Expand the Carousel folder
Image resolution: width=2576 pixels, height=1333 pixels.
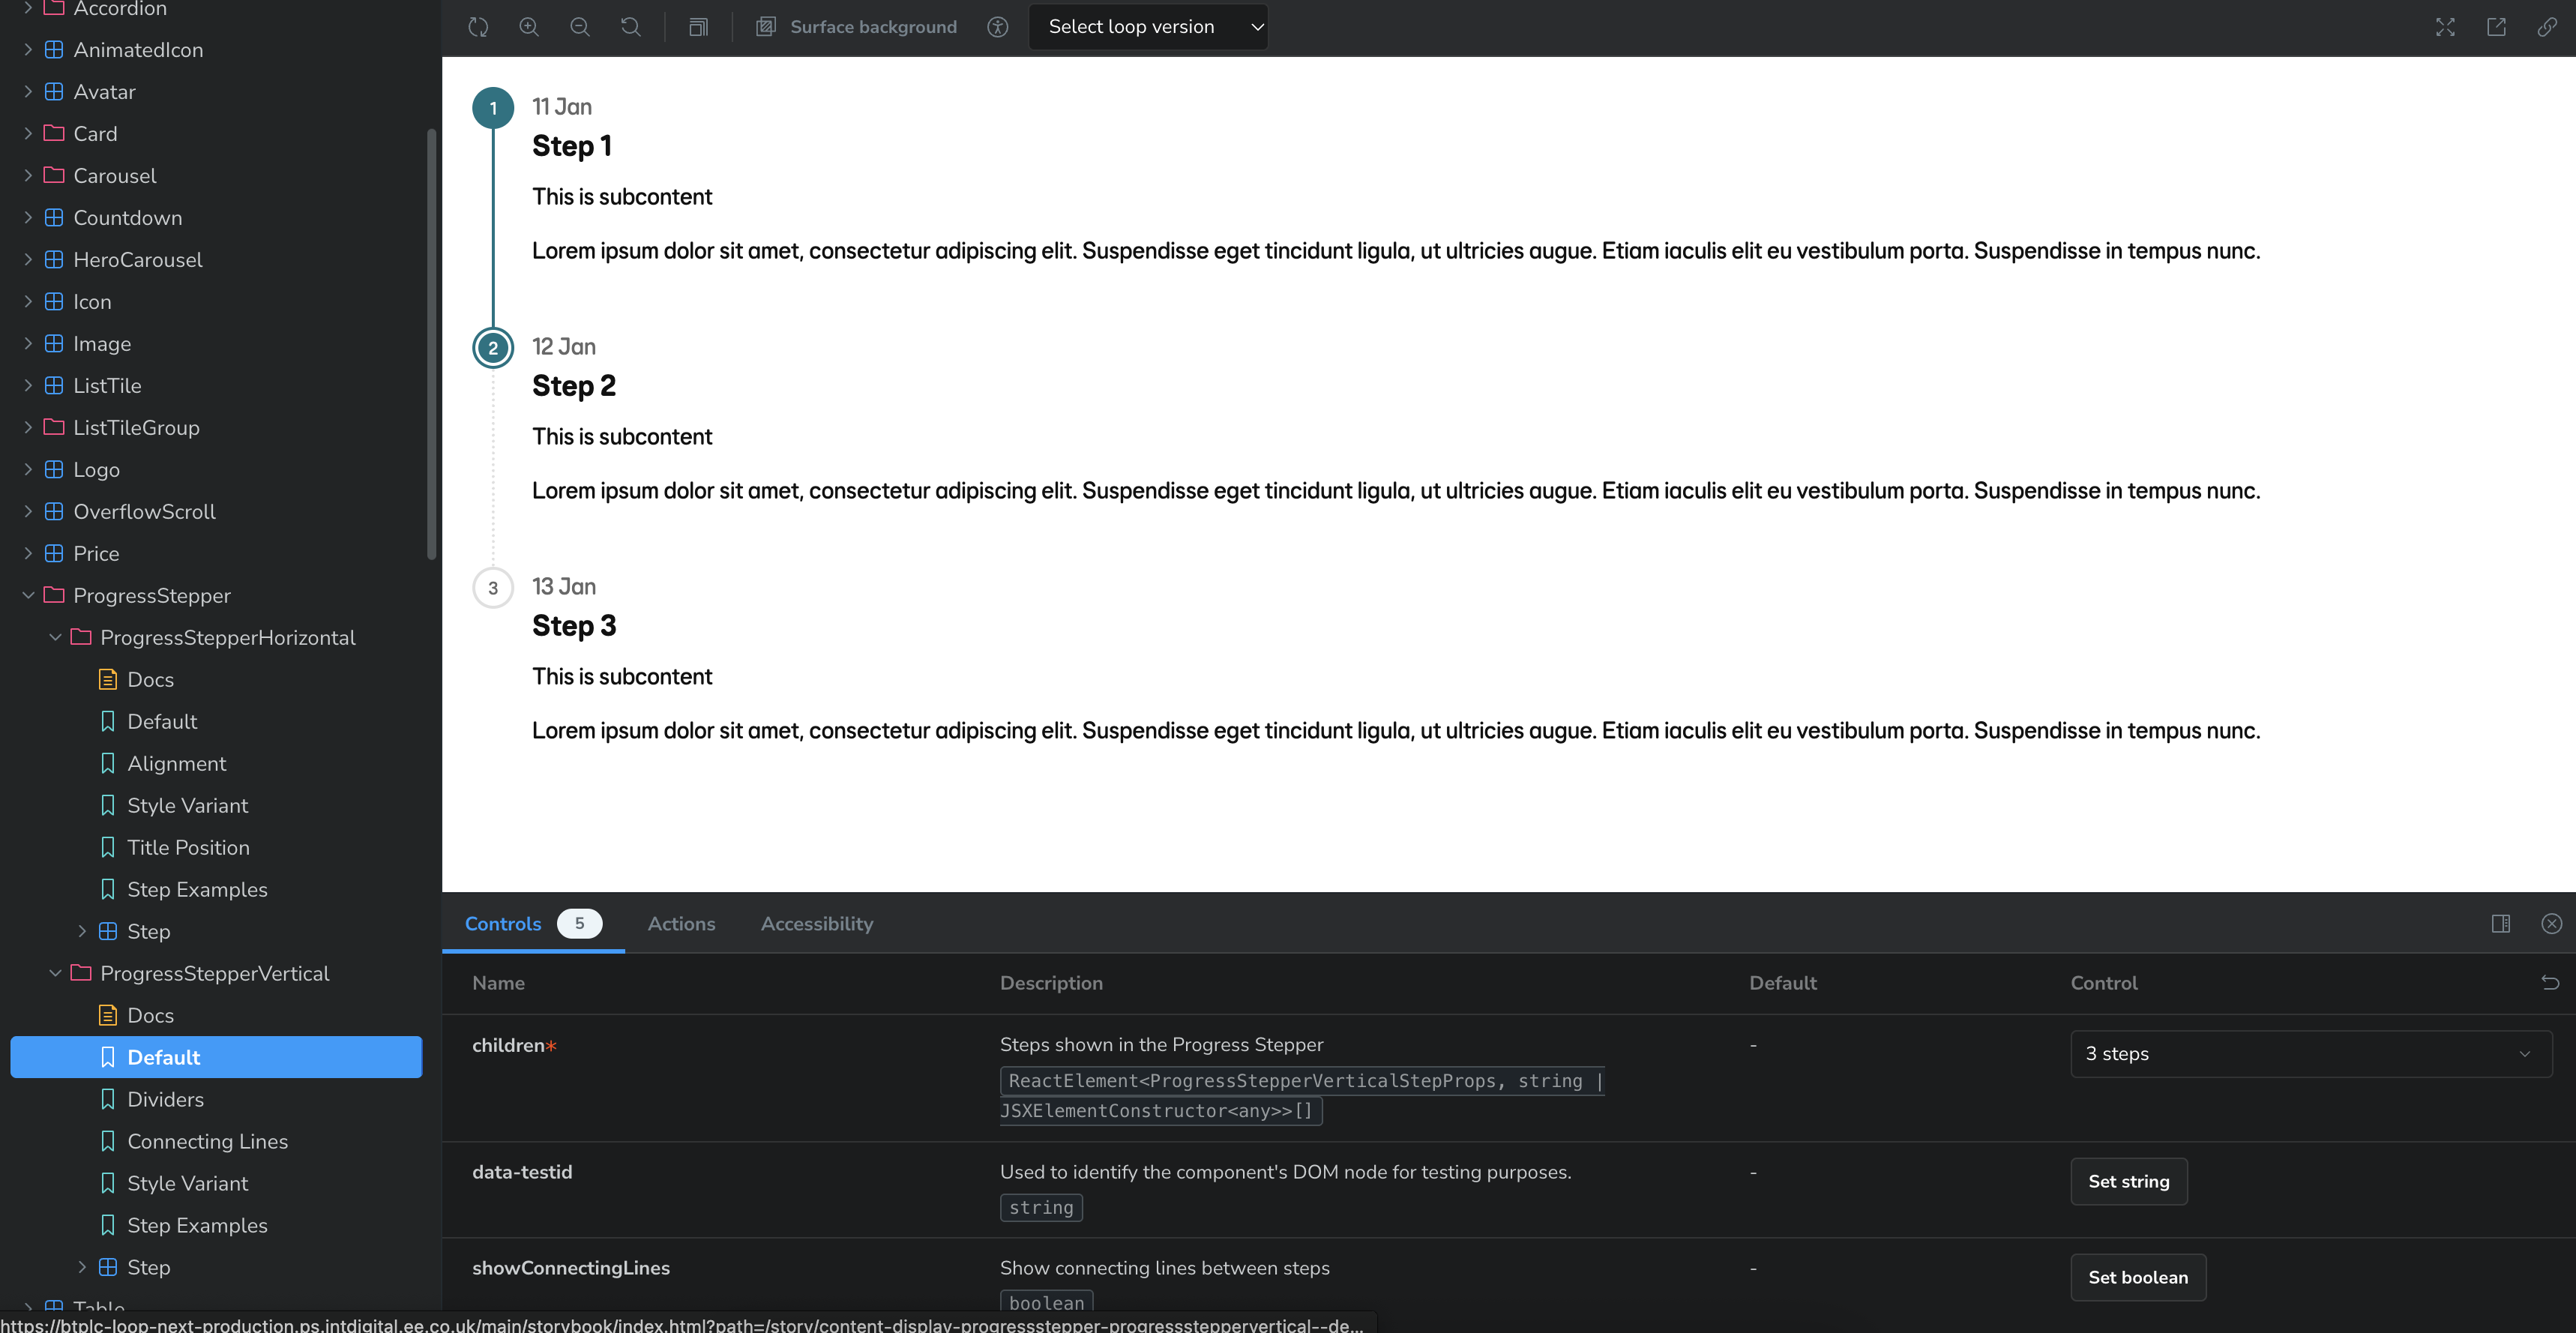(28, 176)
